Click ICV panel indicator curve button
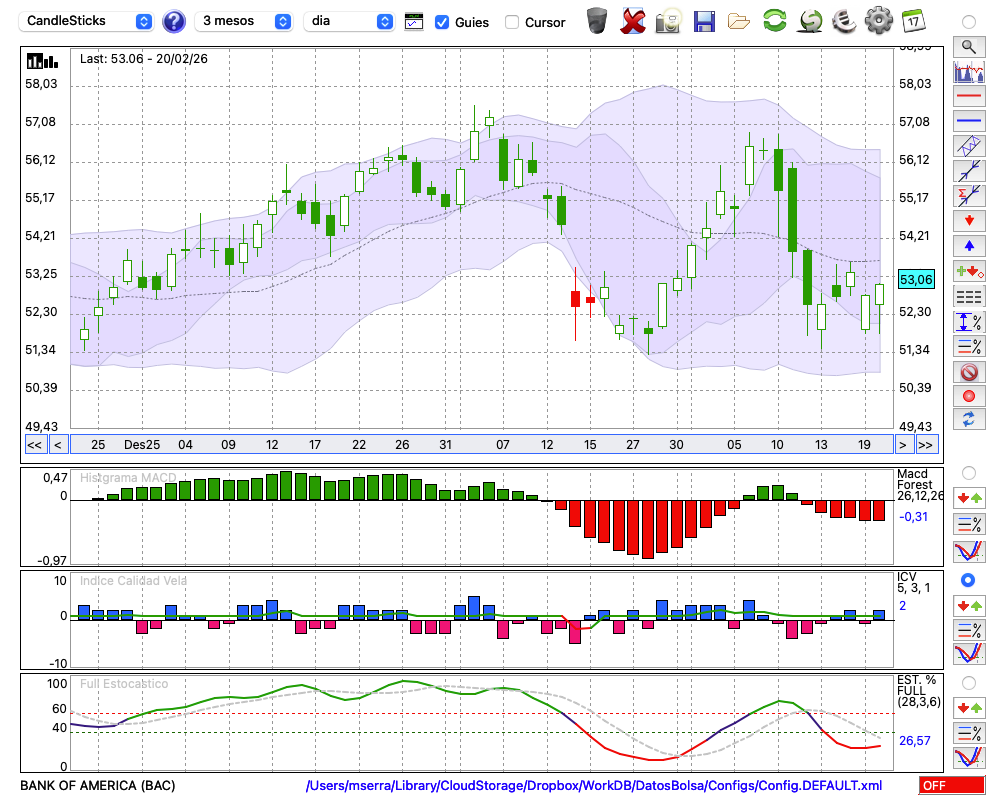The width and height of the screenshot is (1000, 800). tap(969, 654)
